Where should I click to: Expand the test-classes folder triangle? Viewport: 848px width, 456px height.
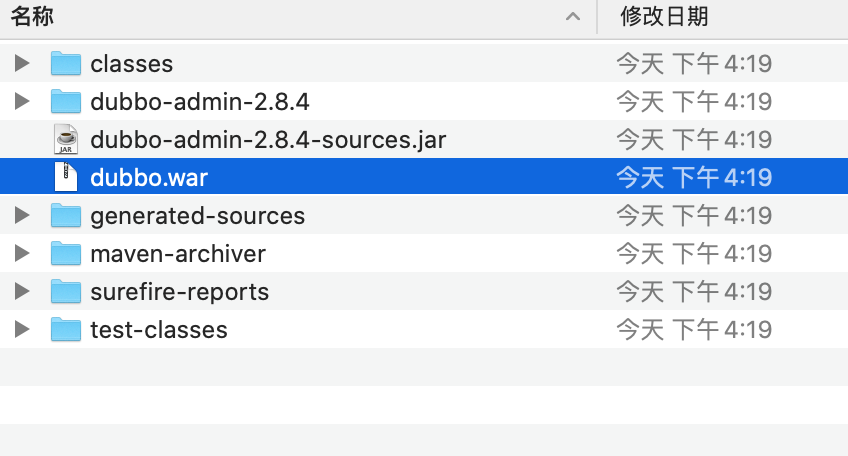tap(22, 329)
